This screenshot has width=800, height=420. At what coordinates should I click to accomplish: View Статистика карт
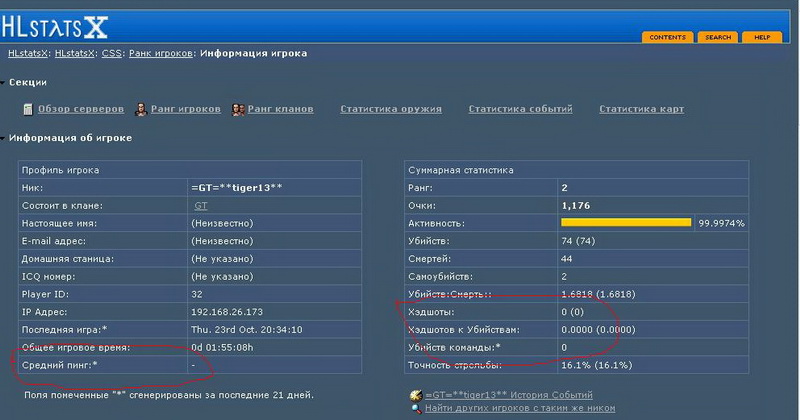point(641,109)
